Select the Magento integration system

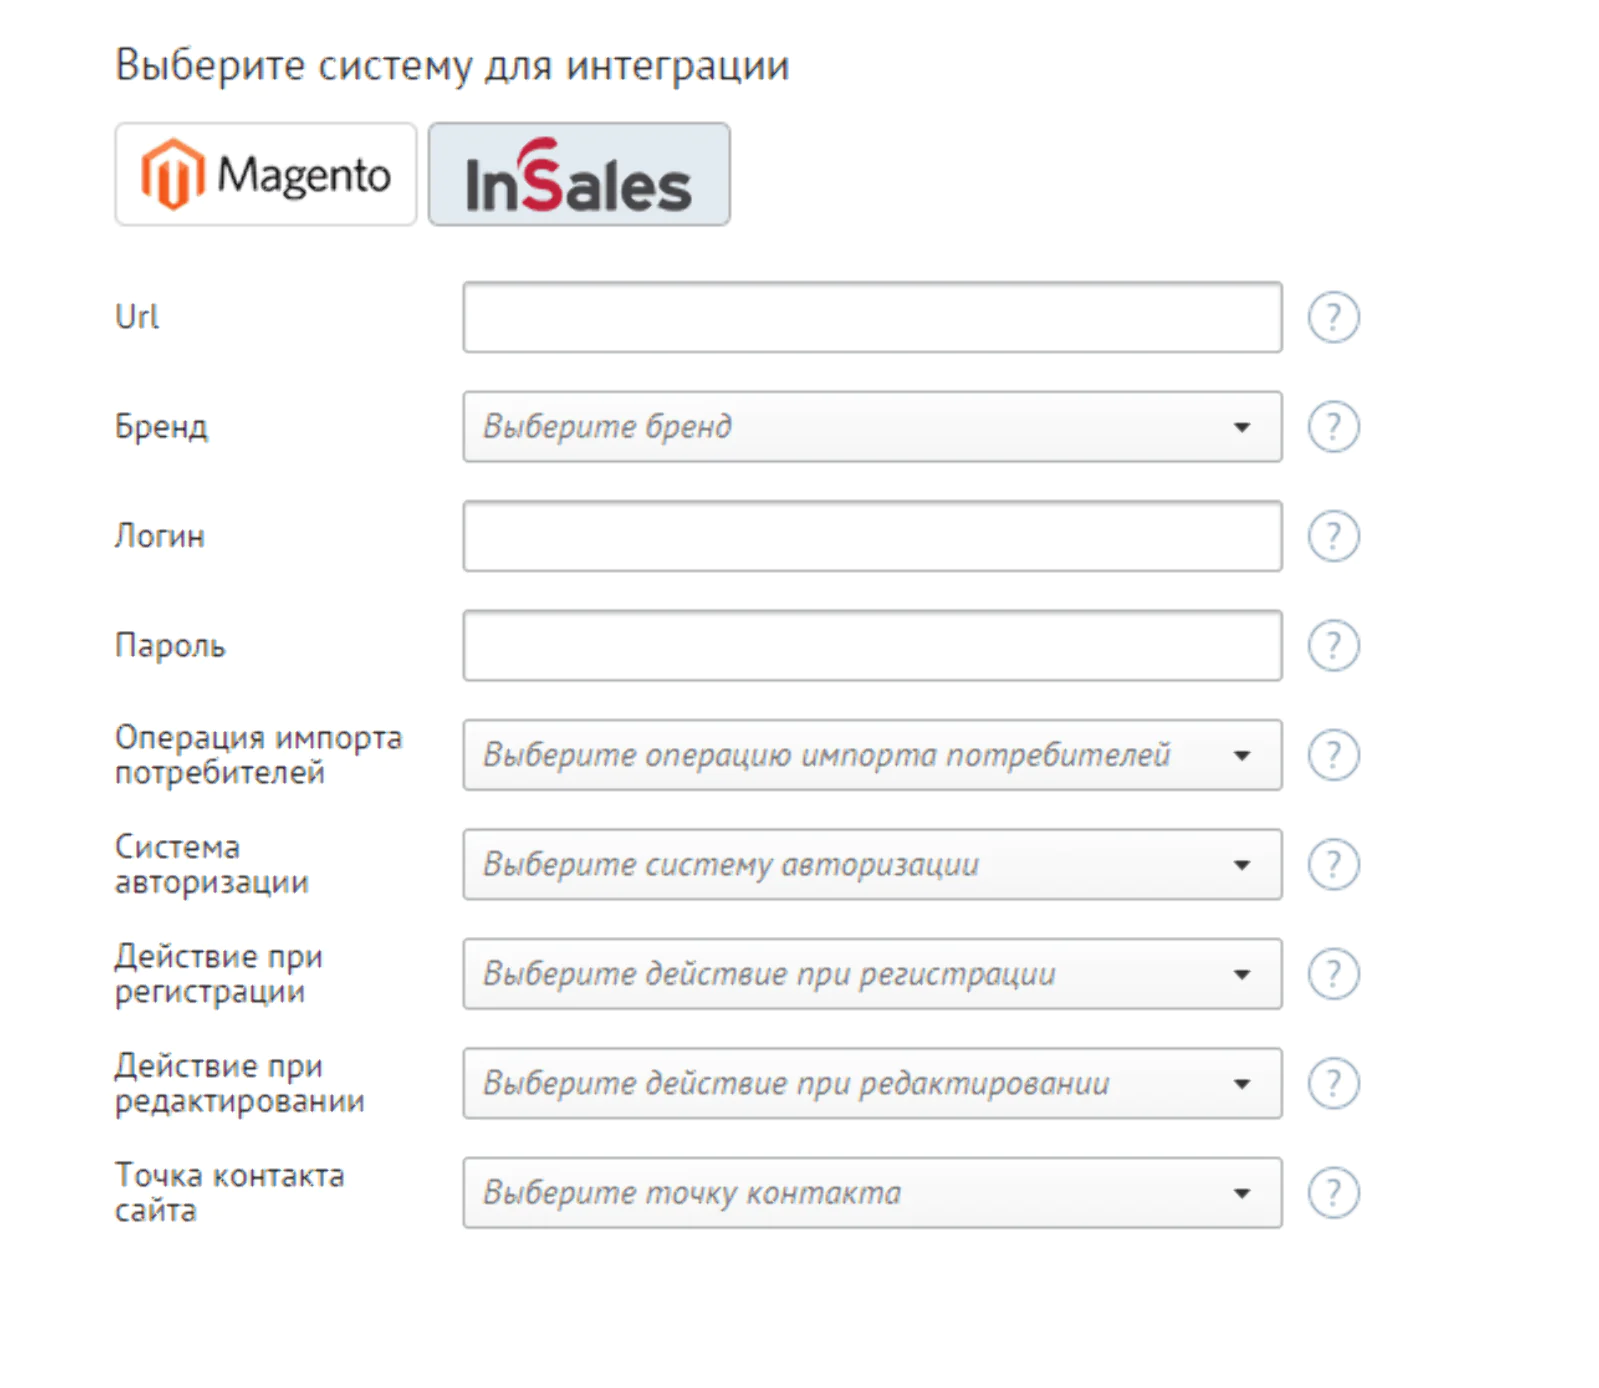[x=265, y=174]
